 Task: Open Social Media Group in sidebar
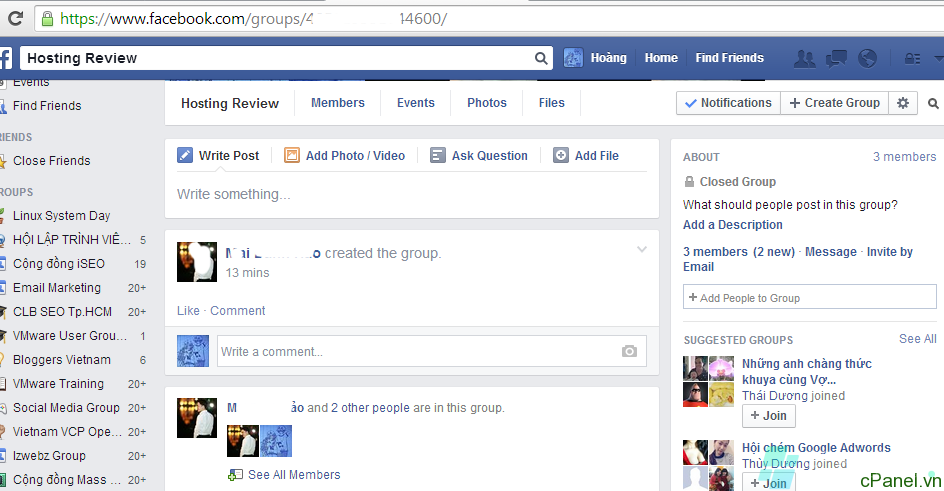[x=66, y=408]
